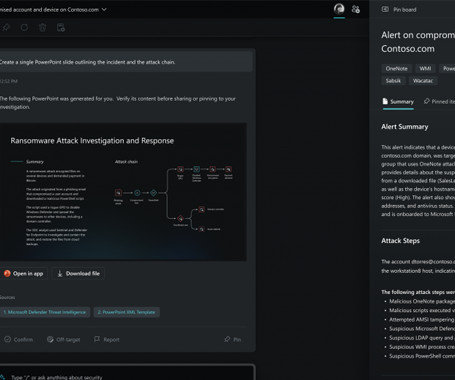
Task: Select 'Attempted AMSI tampering' bullet
Action: point(422,320)
